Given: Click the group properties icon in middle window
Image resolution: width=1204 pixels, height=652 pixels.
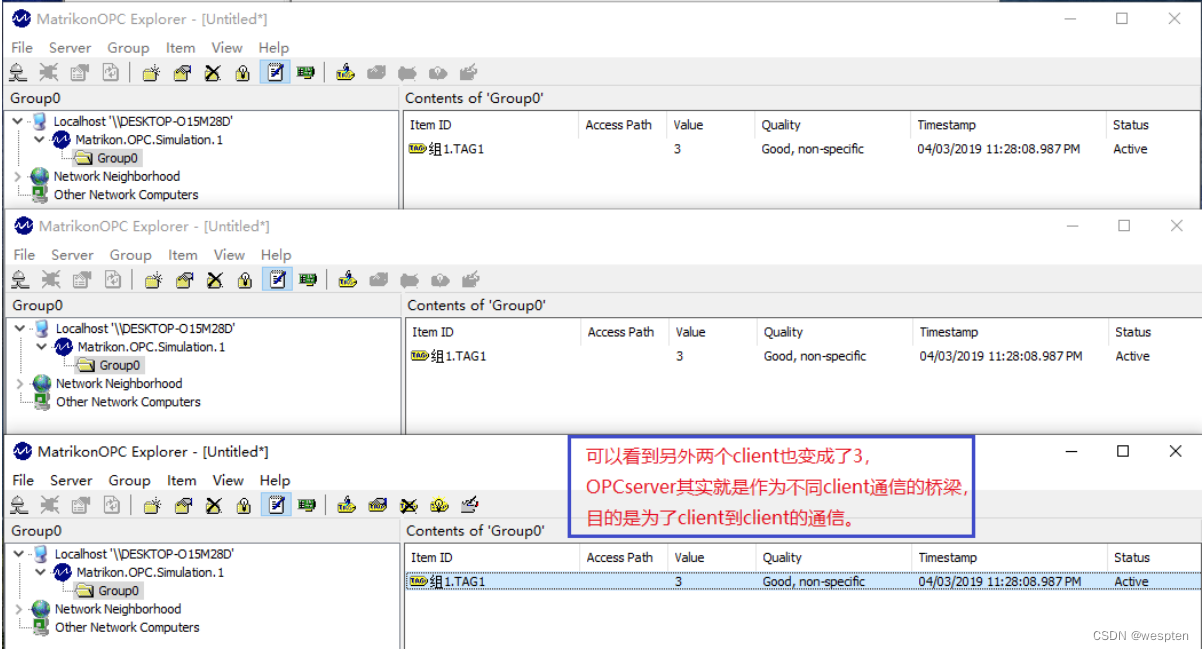Looking at the screenshot, I should tap(183, 279).
